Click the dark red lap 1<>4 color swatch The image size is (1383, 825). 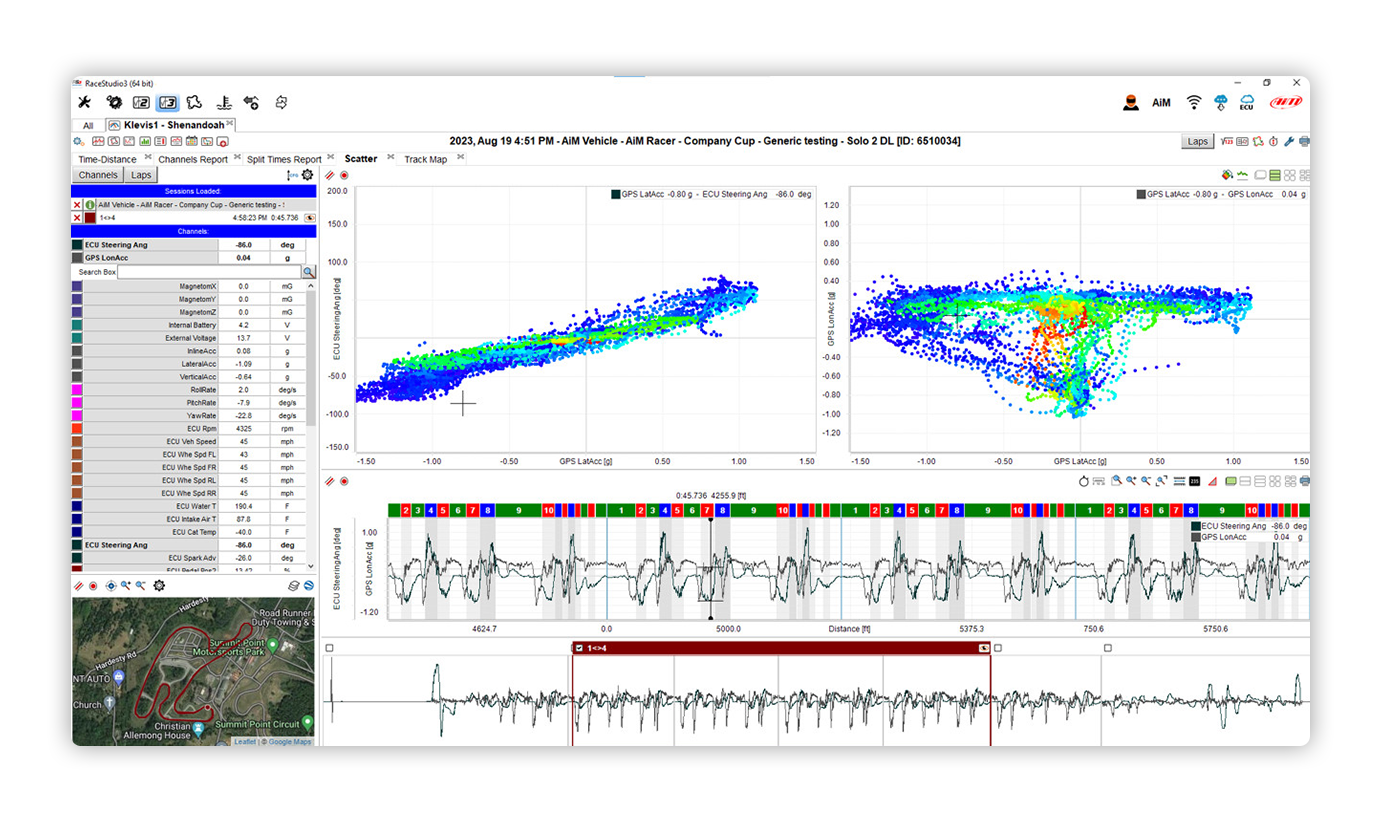[90, 217]
